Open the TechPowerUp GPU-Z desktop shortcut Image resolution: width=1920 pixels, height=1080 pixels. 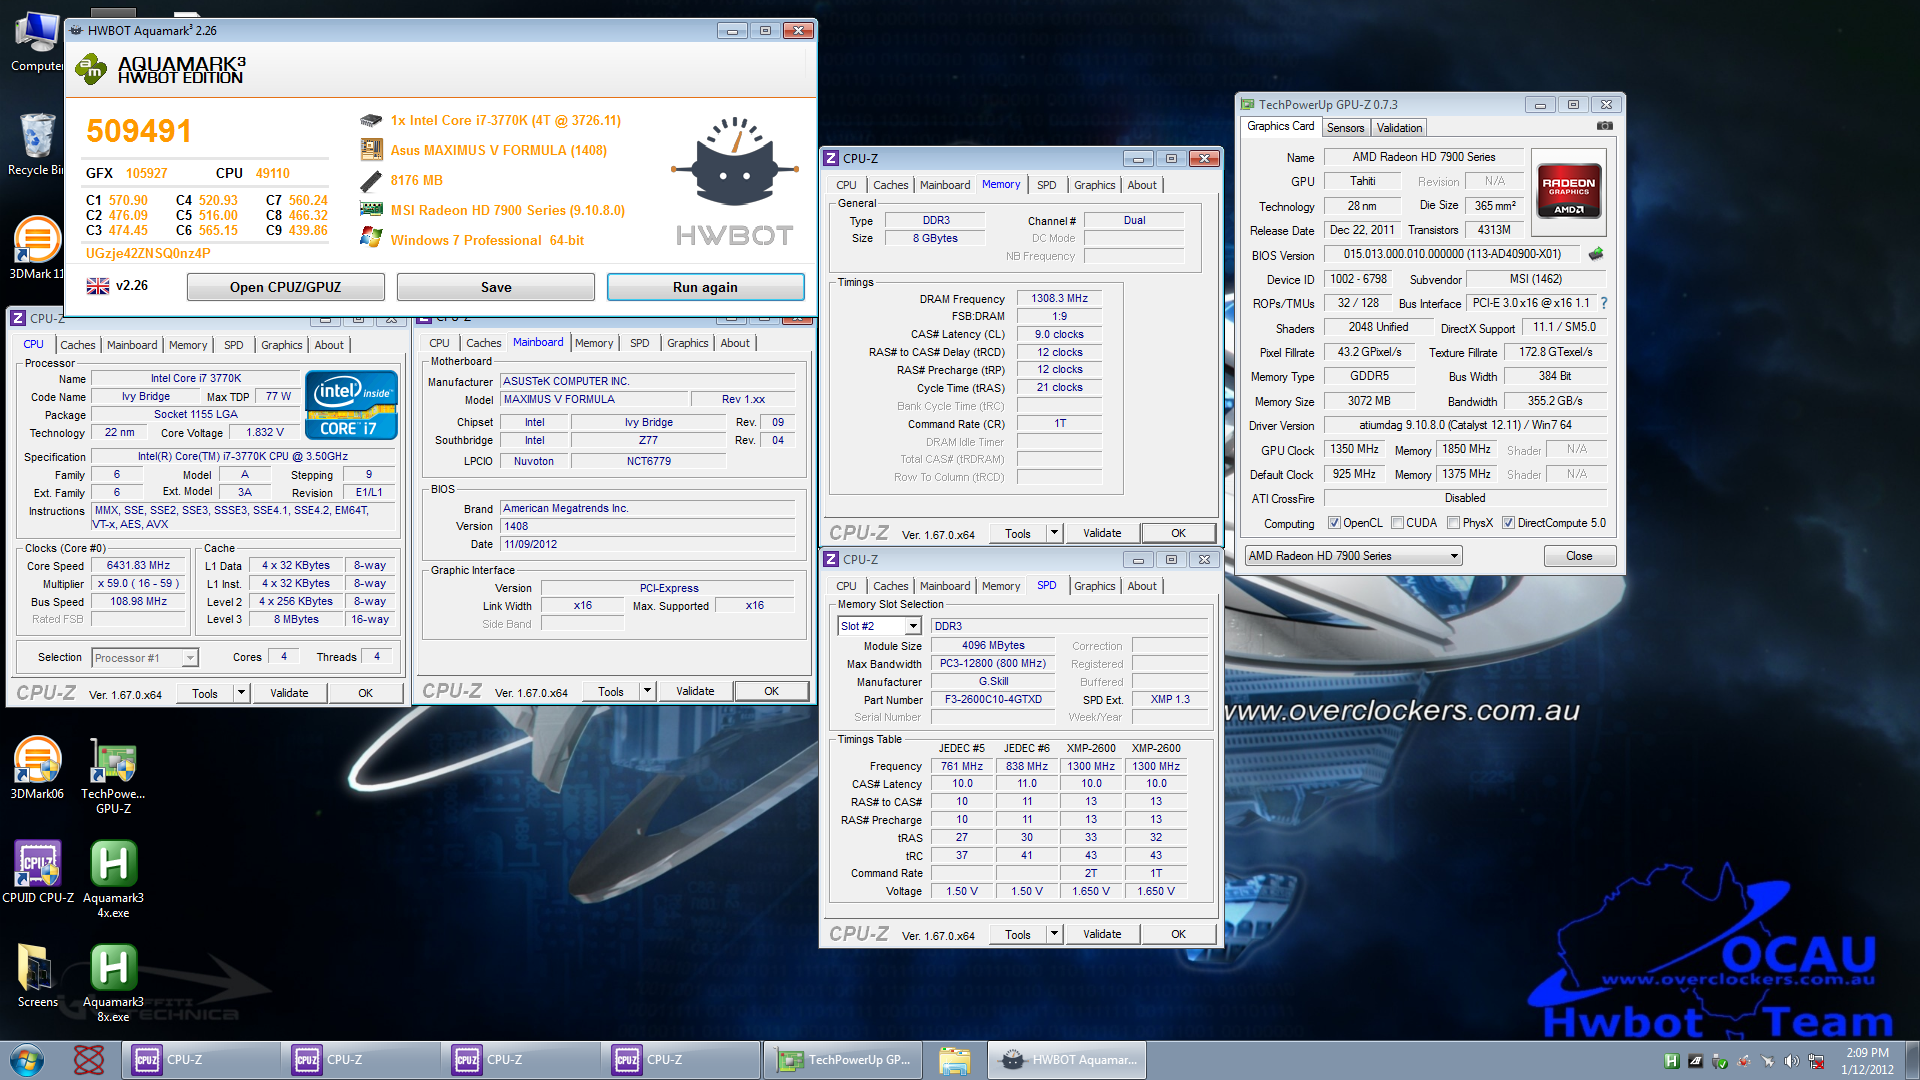coord(113,775)
